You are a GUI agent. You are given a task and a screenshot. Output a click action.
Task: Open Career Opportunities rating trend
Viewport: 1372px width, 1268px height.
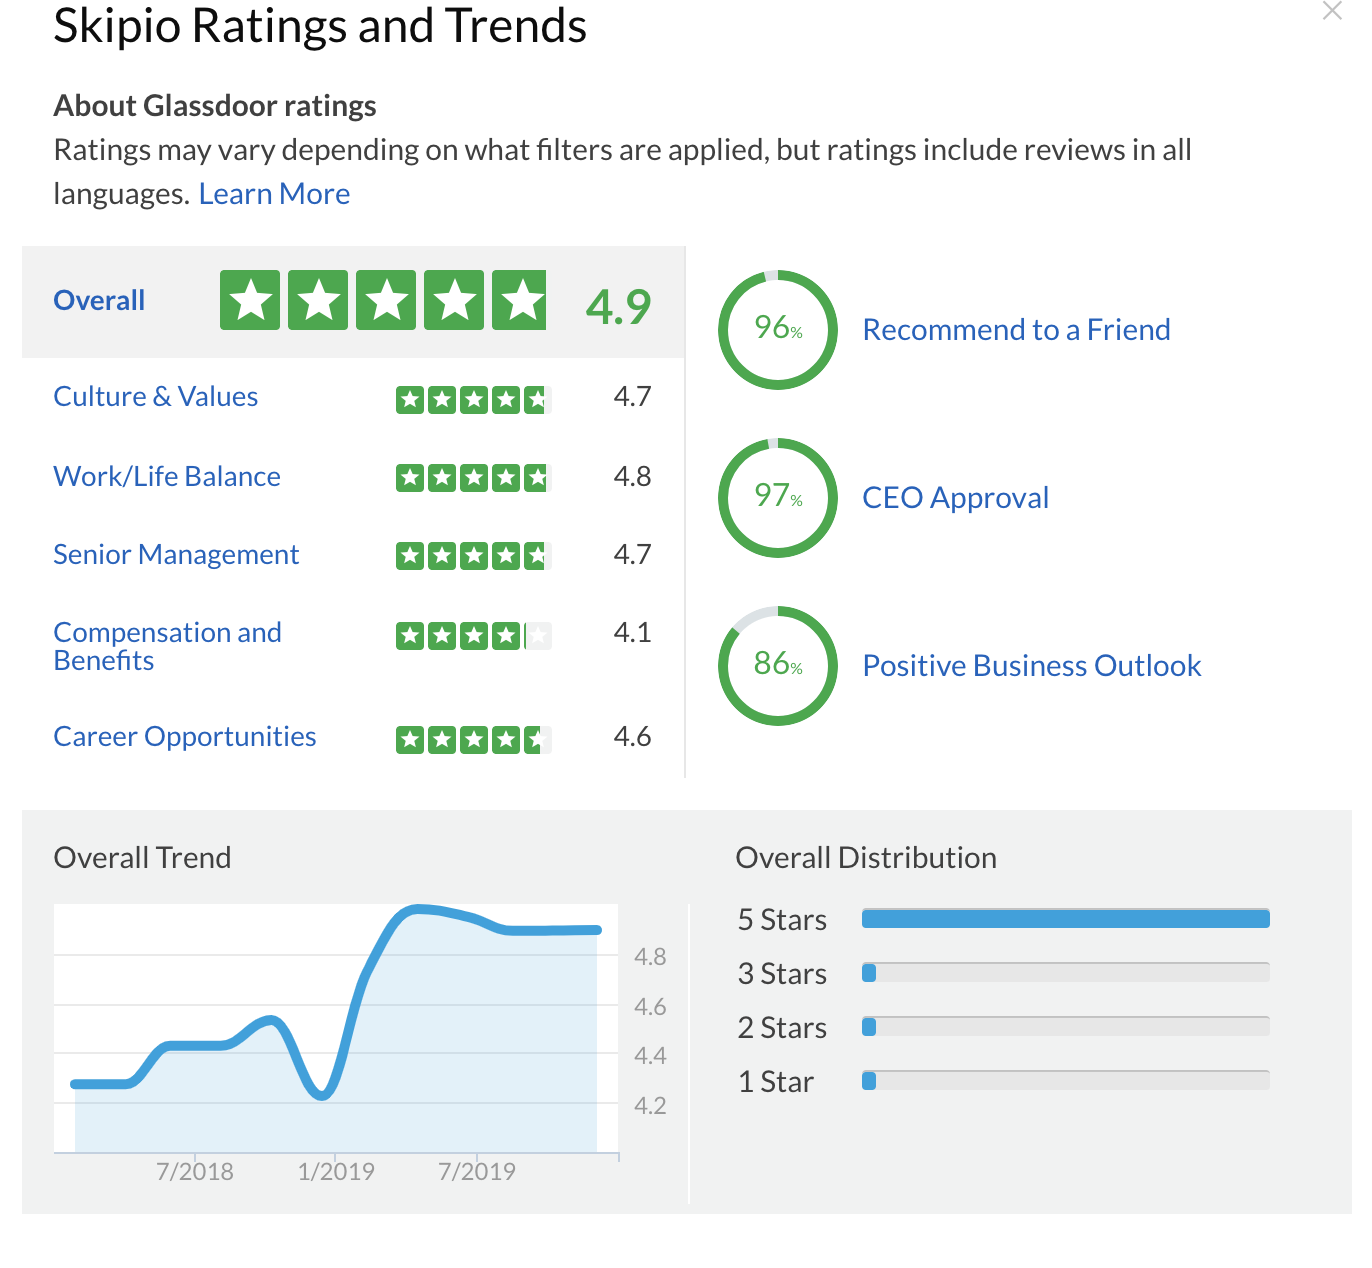point(185,737)
